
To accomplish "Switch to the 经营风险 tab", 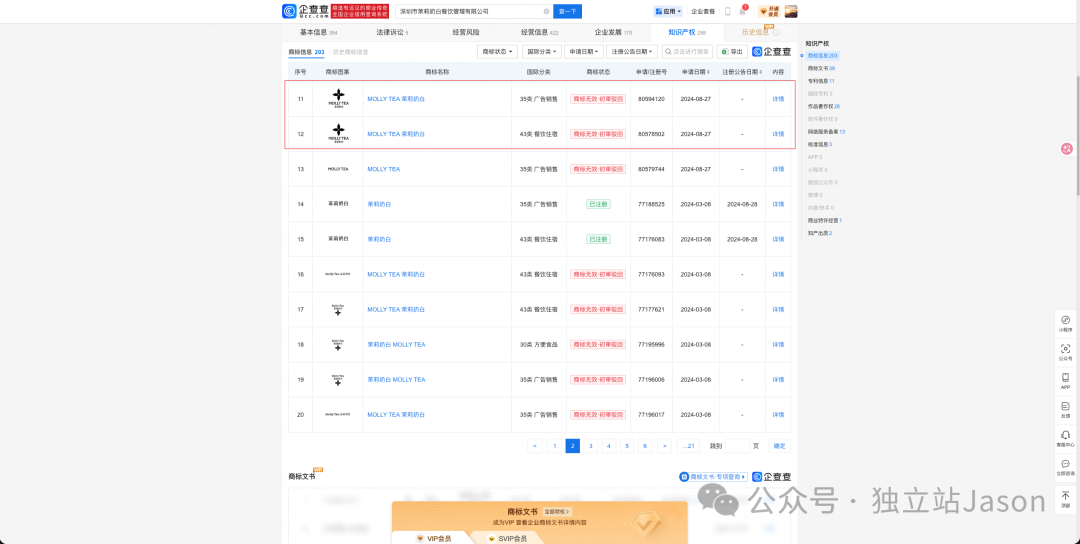I will tap(466, 32).
